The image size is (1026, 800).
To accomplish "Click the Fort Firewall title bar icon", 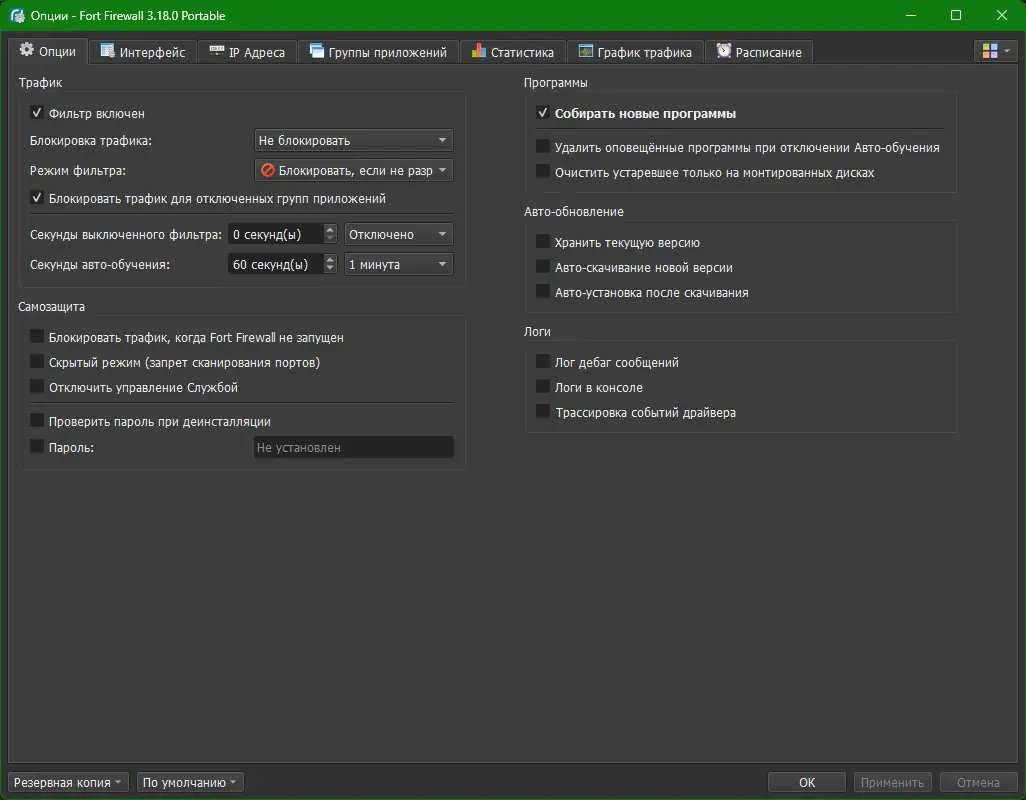I will pyautogui.click(x=18, y=16).
